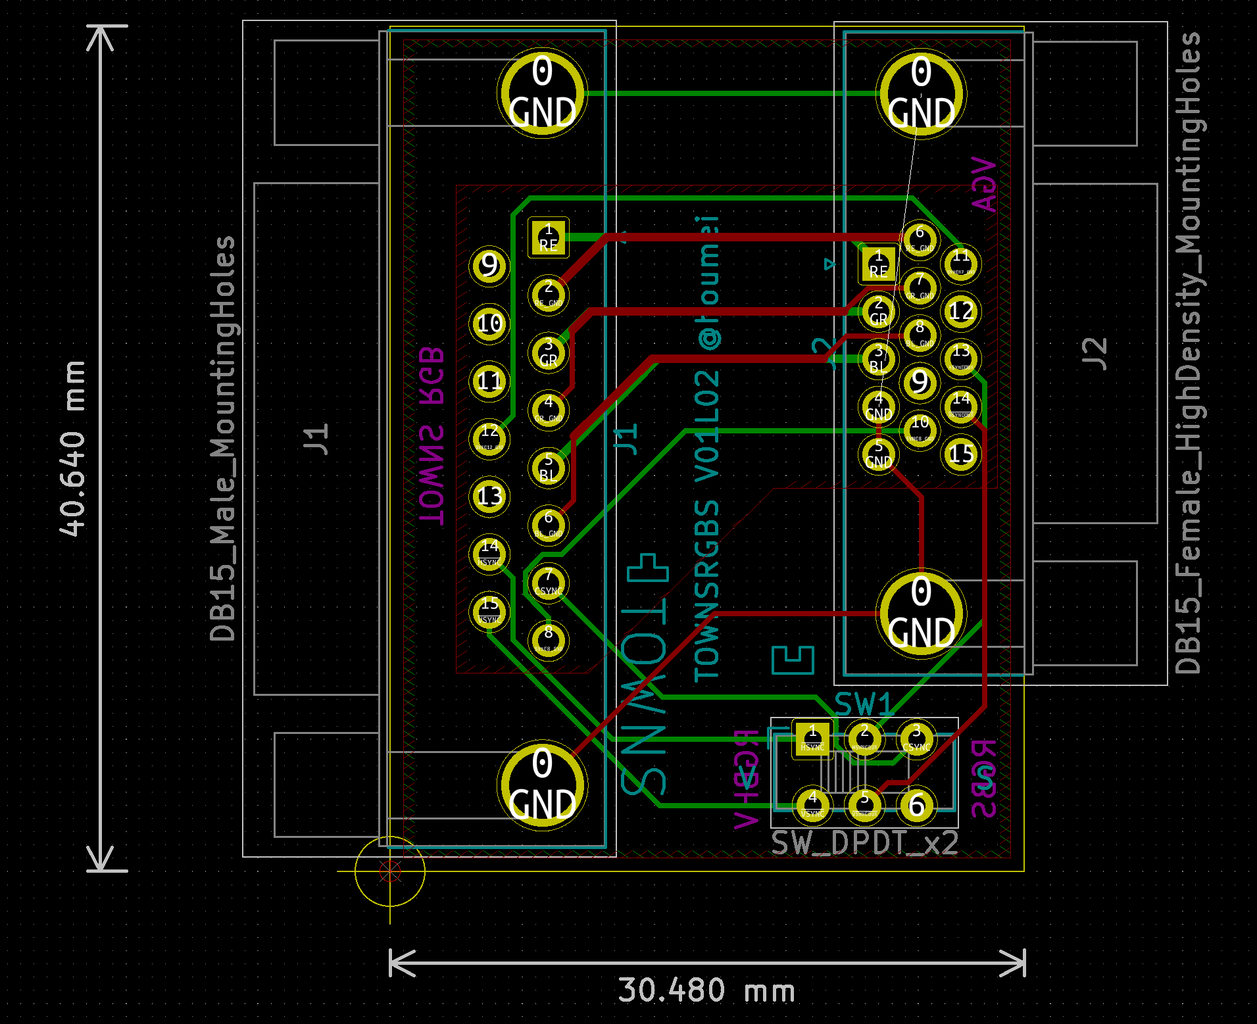Select the cyan J1 silkscreen reference
Viewport: 1257px width, 1024px height.
[x=626, y=439]
